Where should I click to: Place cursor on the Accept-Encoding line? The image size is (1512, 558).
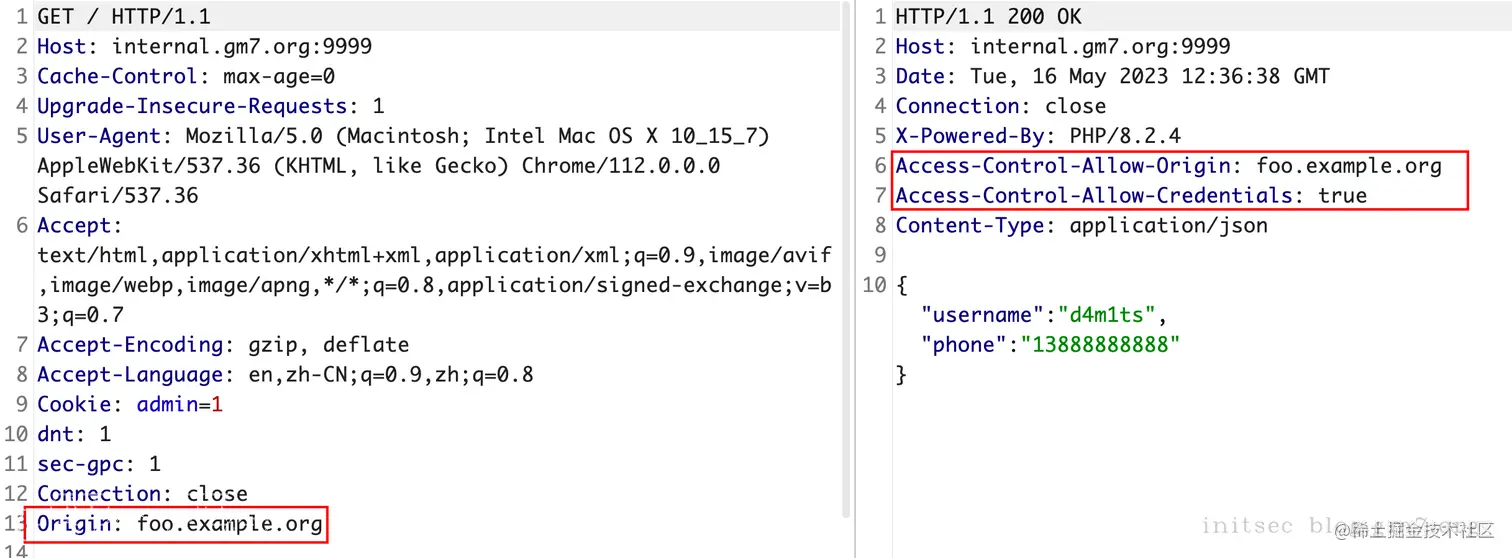(223, 345)
